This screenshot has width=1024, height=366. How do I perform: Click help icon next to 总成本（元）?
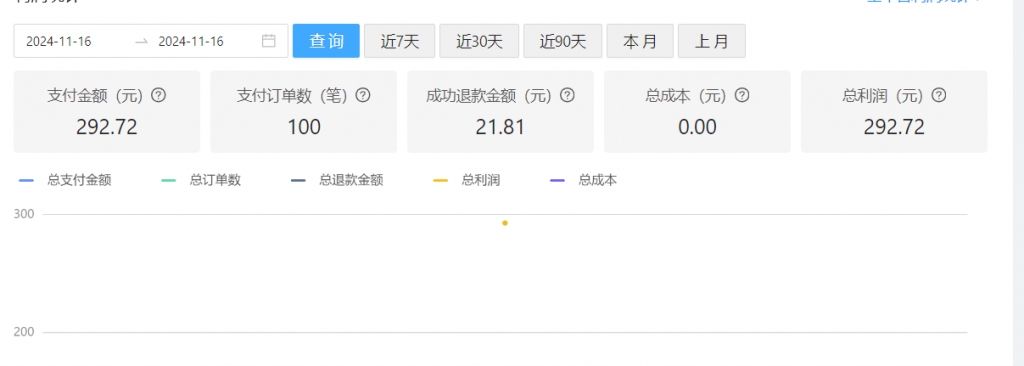[742, 95]
